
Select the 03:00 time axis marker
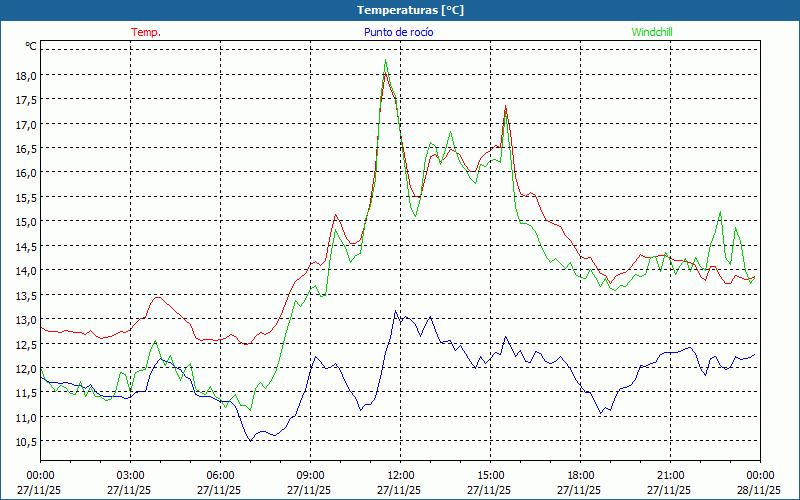[x=130, y=474]
